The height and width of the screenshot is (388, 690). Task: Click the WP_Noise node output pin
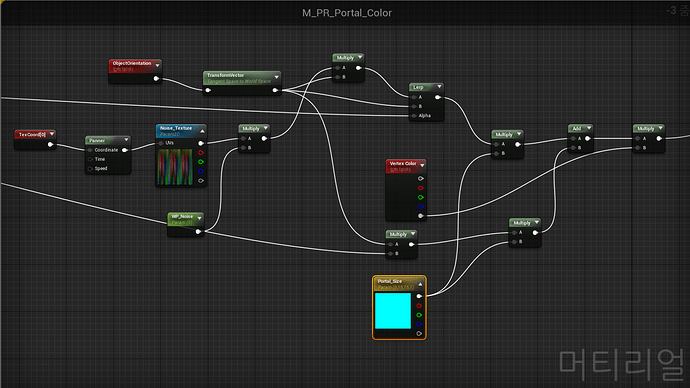pos(198,231)
